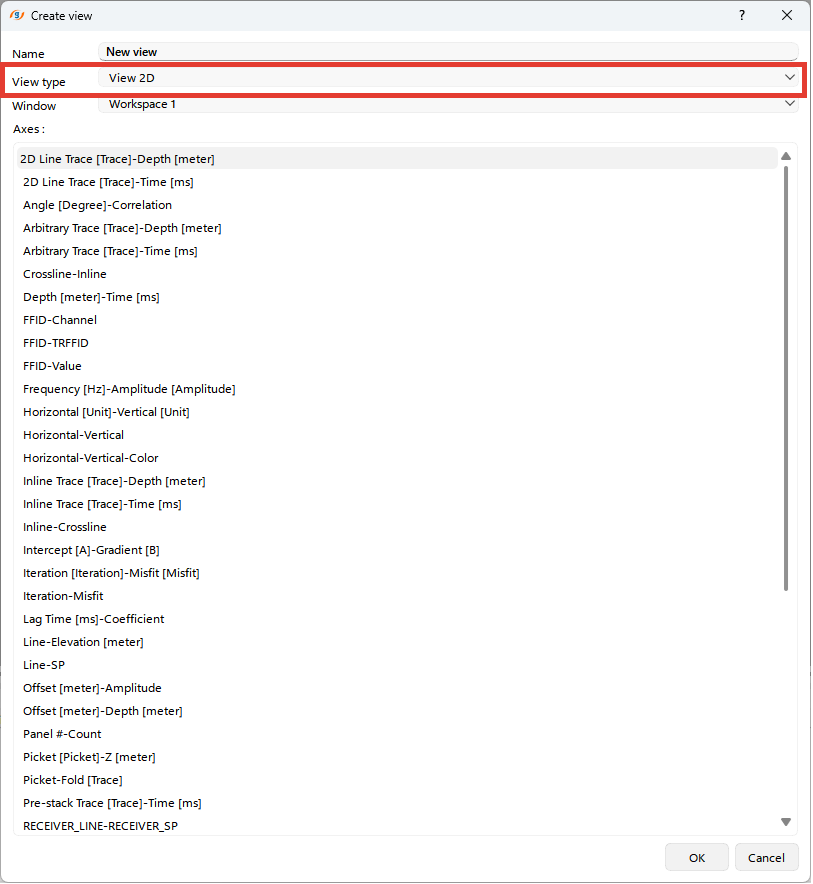
Task: Click the scrollbar down arrow
Action: click(785, 821)
